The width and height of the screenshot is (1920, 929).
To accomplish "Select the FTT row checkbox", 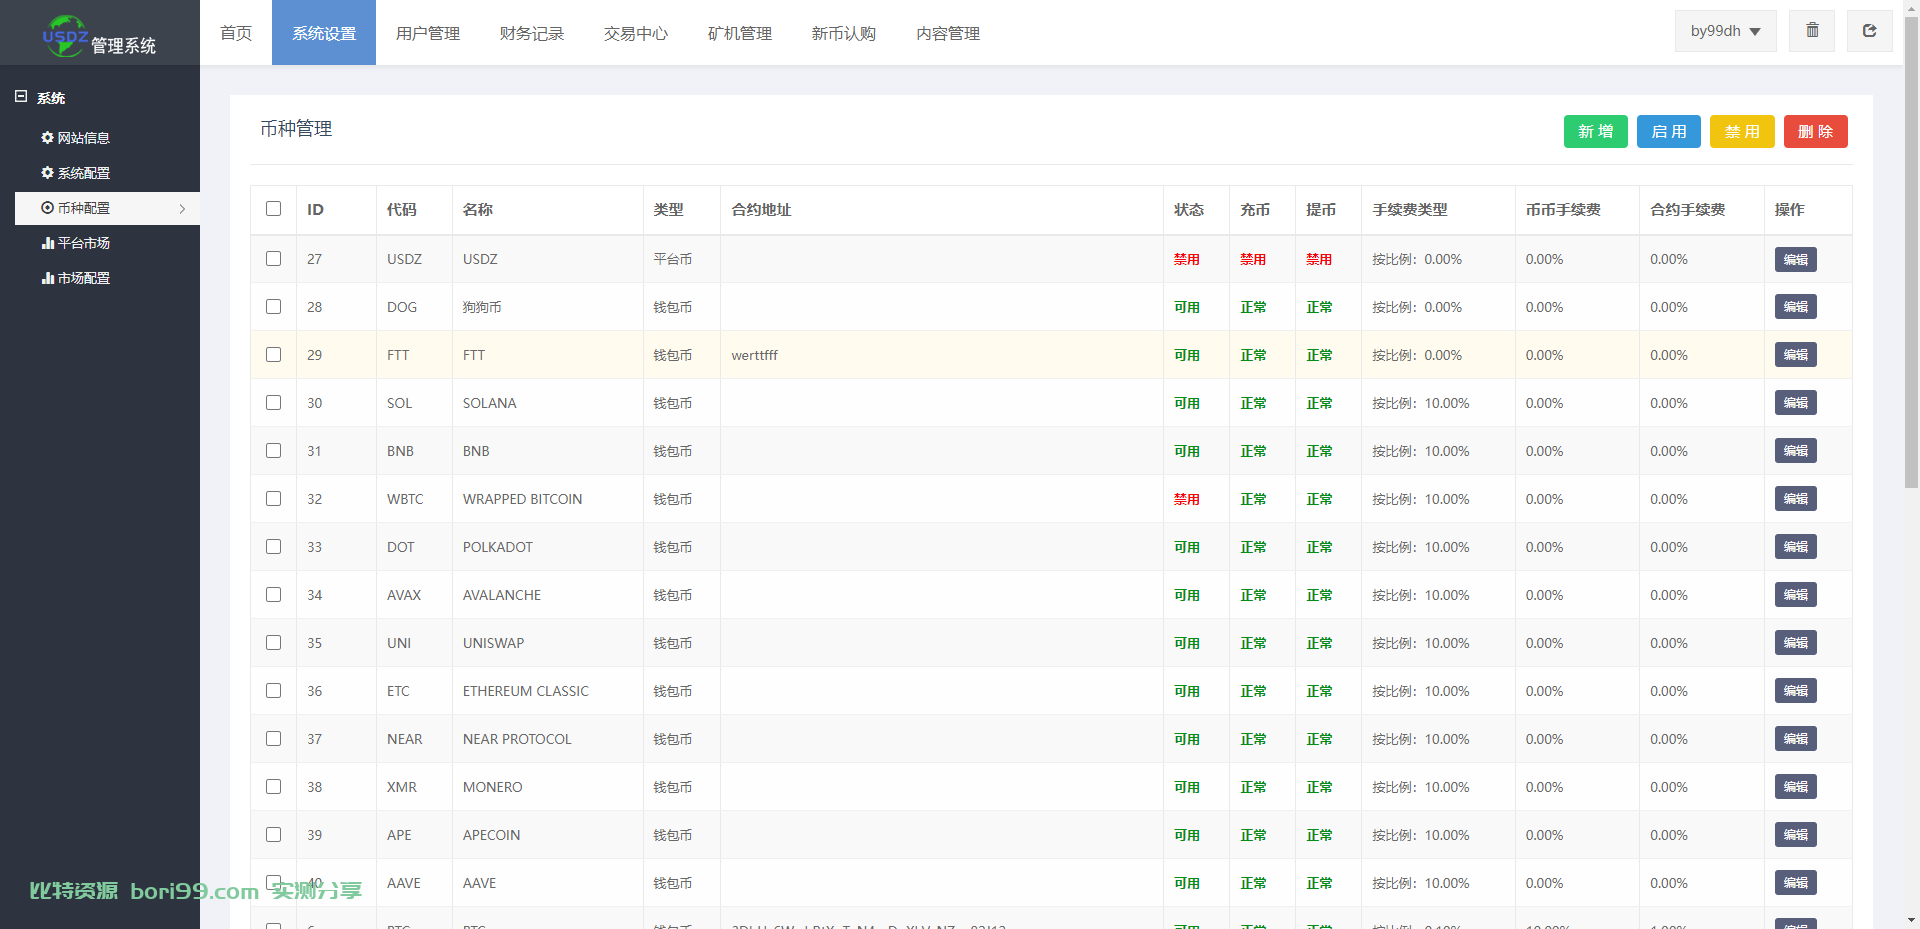I will (274, 355).
